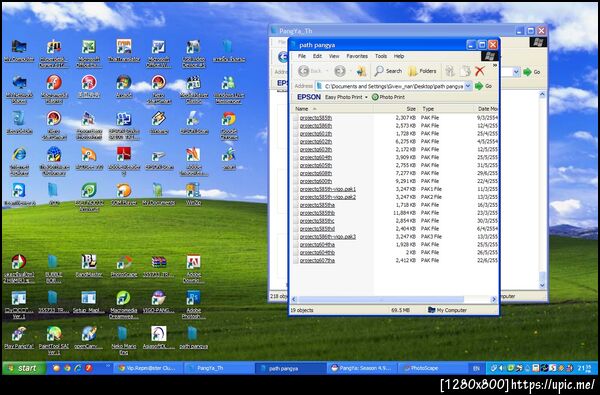Select file projectg601th
Image resolution: width=600 pixels, height=395 pixels.
pyautogui.click(x=316, y=134)
